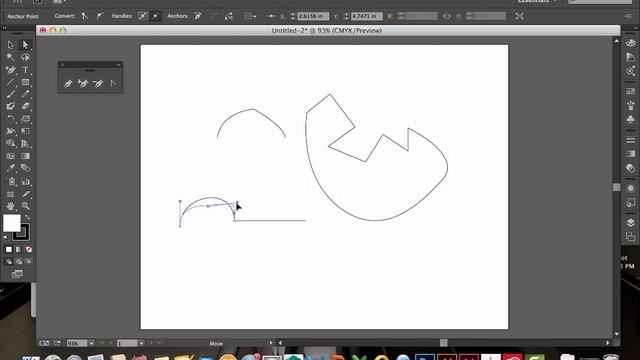The image size is (640, 360).
Task: Select the Eyedropper tool
Action: point(10,168)
